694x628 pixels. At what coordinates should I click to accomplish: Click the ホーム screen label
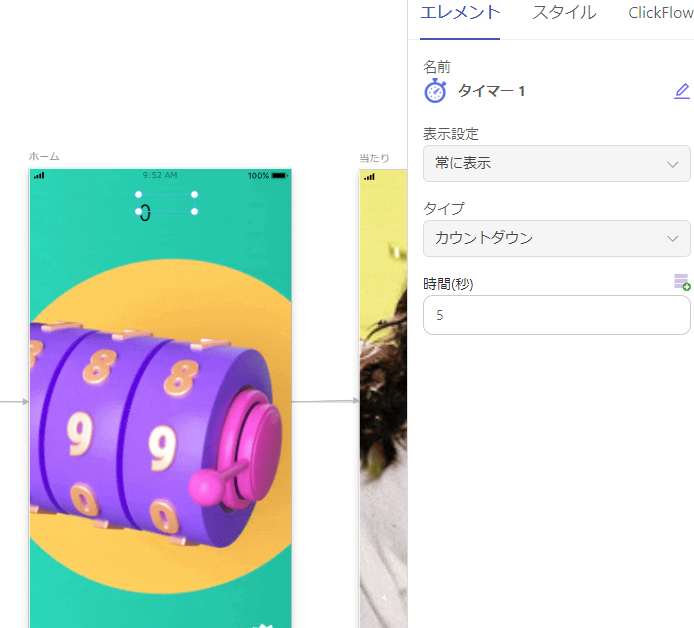point(44,156)
